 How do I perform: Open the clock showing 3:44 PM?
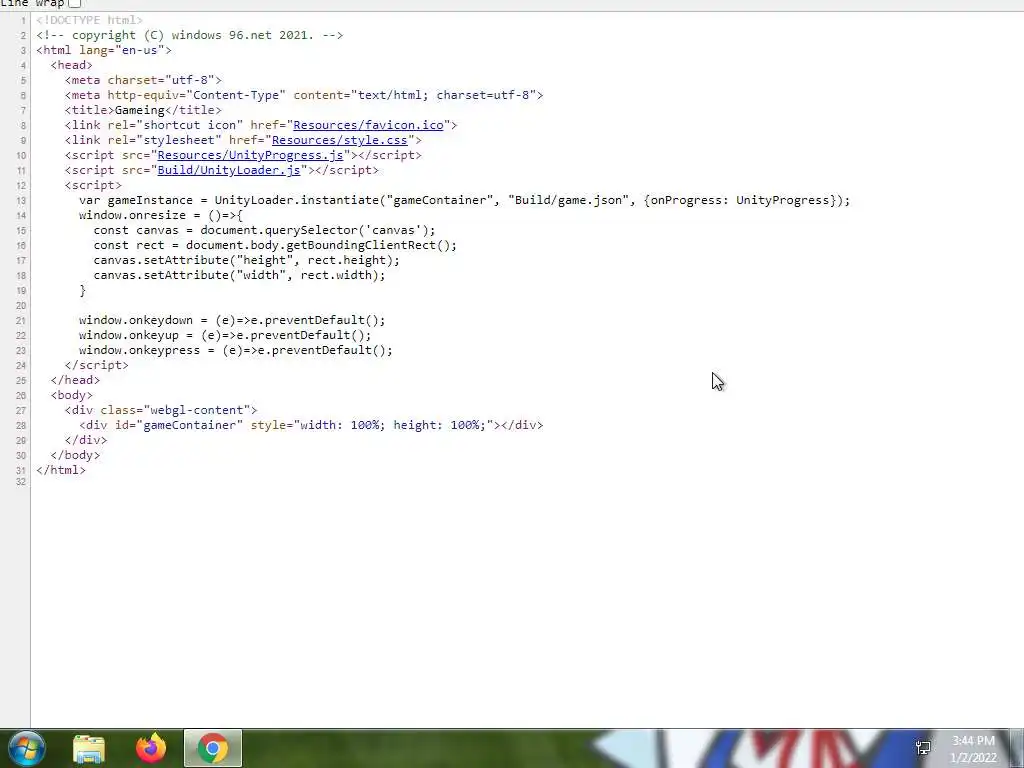tap(973, 749)
